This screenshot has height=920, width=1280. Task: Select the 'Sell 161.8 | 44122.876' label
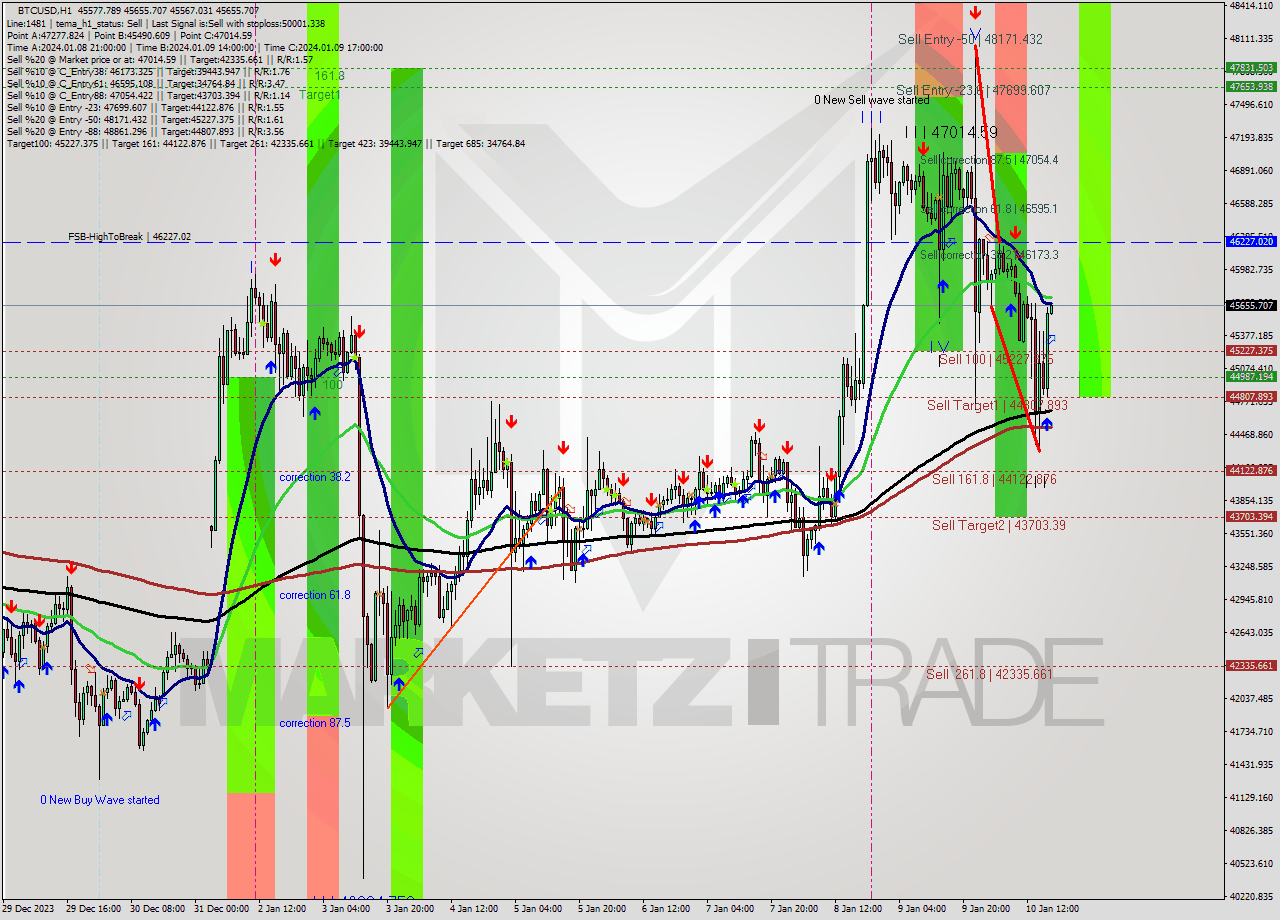coord(994,479)
